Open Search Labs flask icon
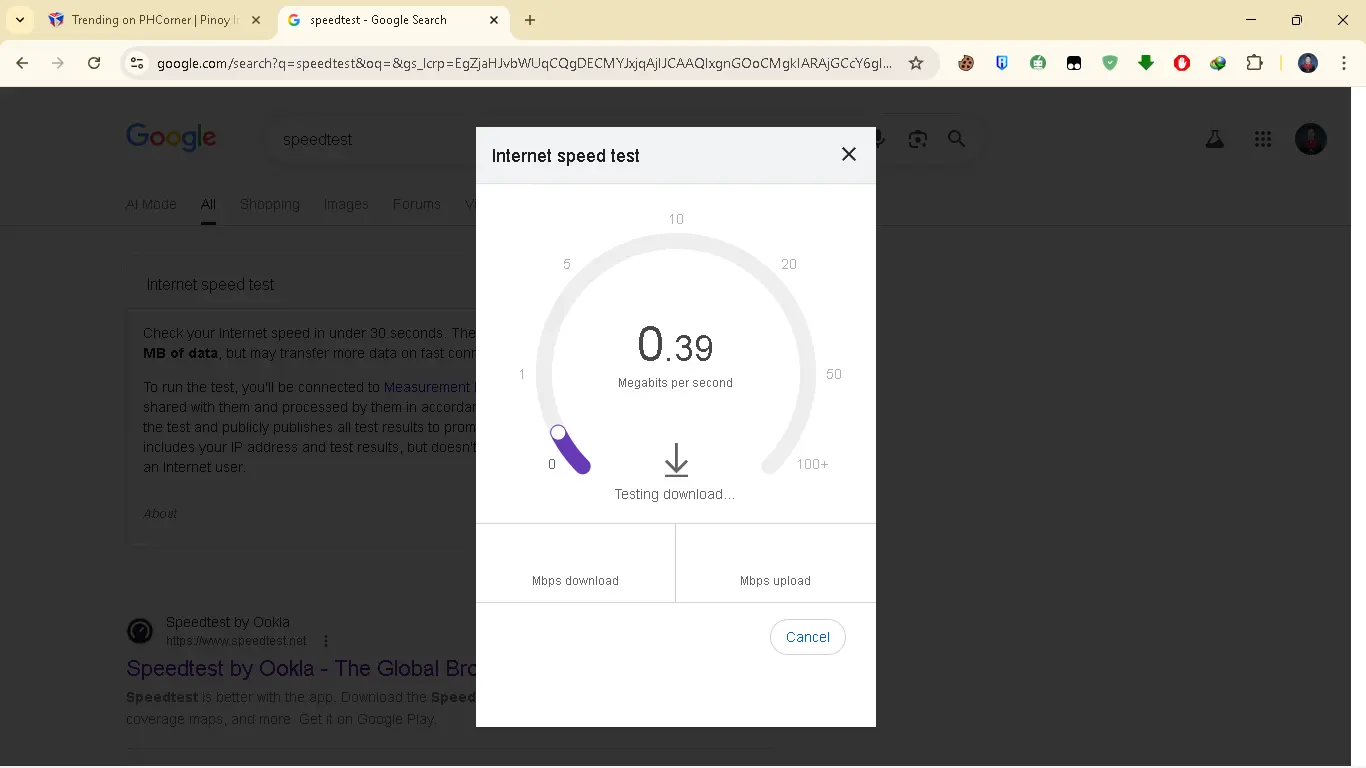 (x=1215, y=140)
